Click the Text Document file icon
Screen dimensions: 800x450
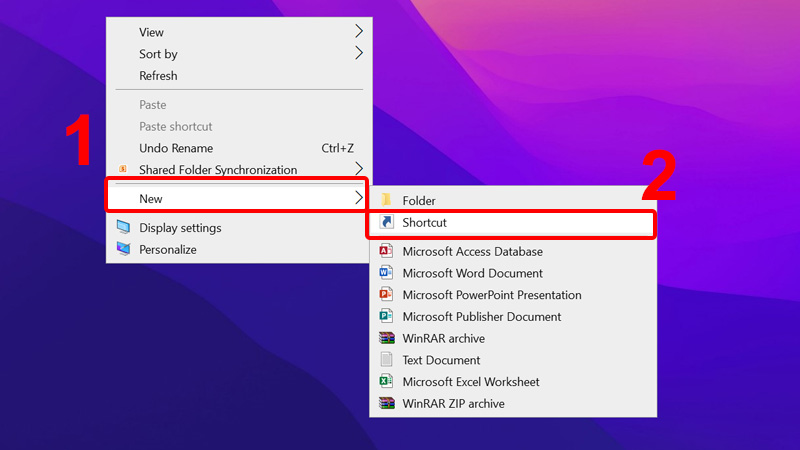click(386, 360)
